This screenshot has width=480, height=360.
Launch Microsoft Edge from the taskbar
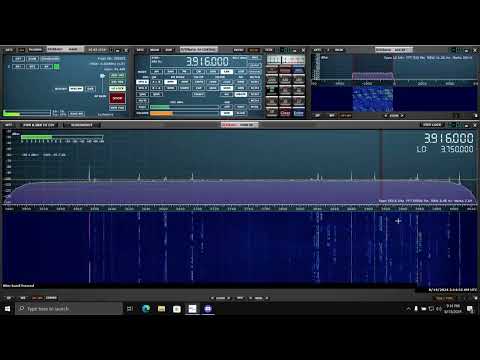pyautogui.click(x=146, y=309)
